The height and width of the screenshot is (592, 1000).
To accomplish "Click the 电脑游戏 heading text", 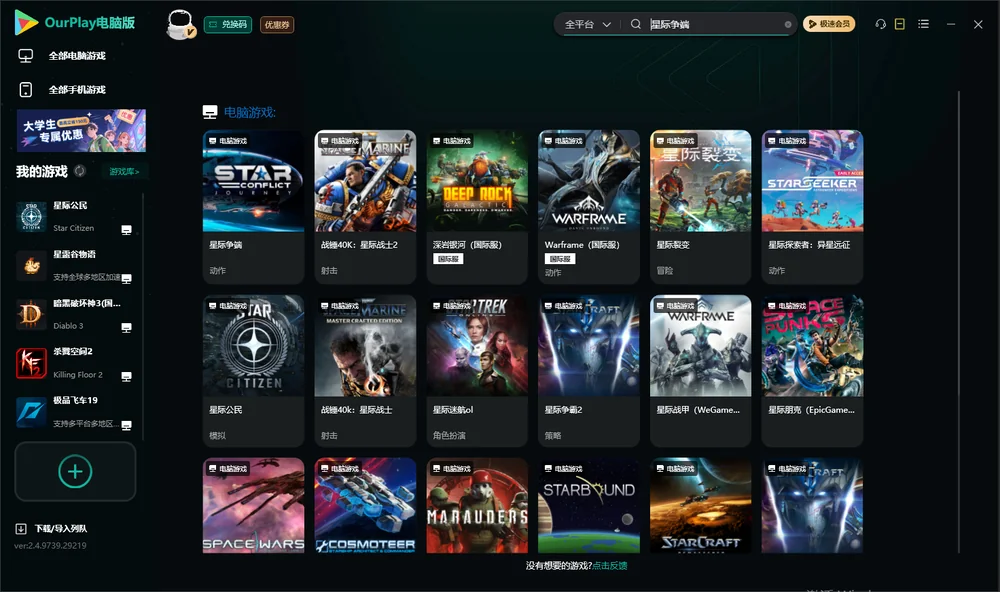I will coord(249,112).
